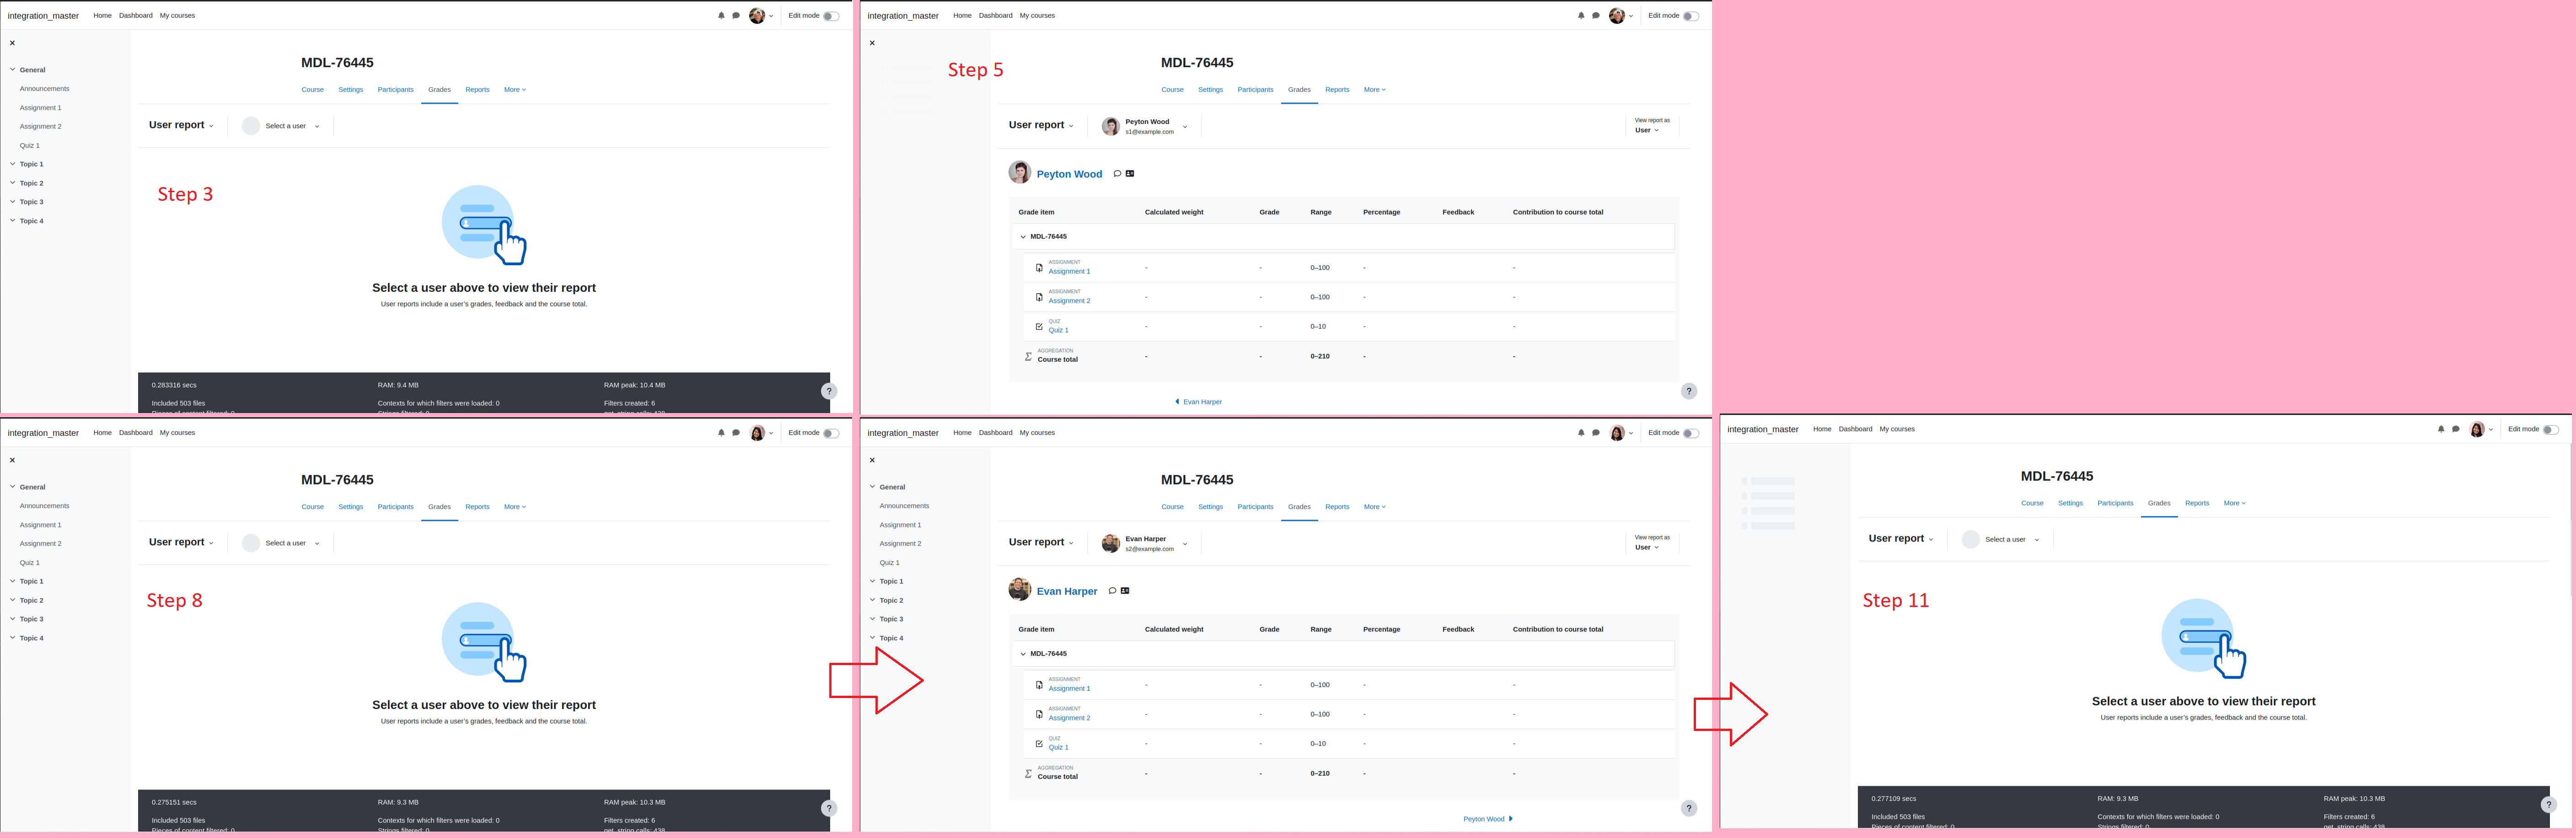Click integration_master brand in Step 8 screenshot
This screenshot has height=838, width=2576.
[43, 433]
